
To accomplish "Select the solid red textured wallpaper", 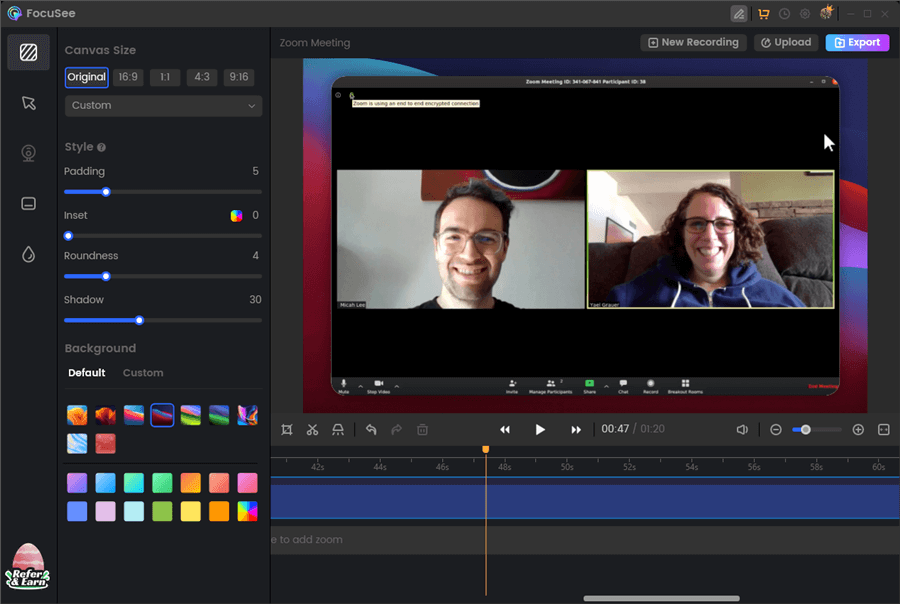I will click(x=105, y=443).
